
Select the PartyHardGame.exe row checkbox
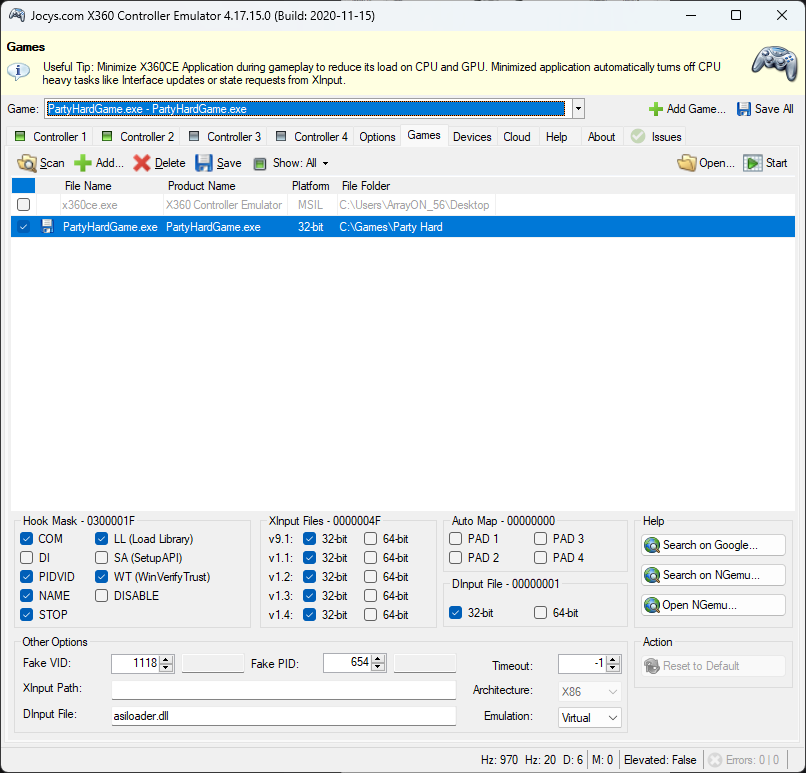(x=24, y=227)
